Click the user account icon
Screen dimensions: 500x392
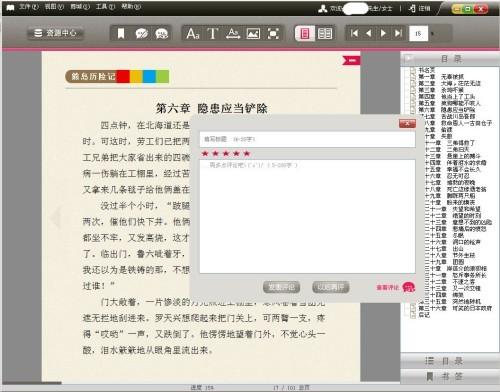(x=322, y=8)
